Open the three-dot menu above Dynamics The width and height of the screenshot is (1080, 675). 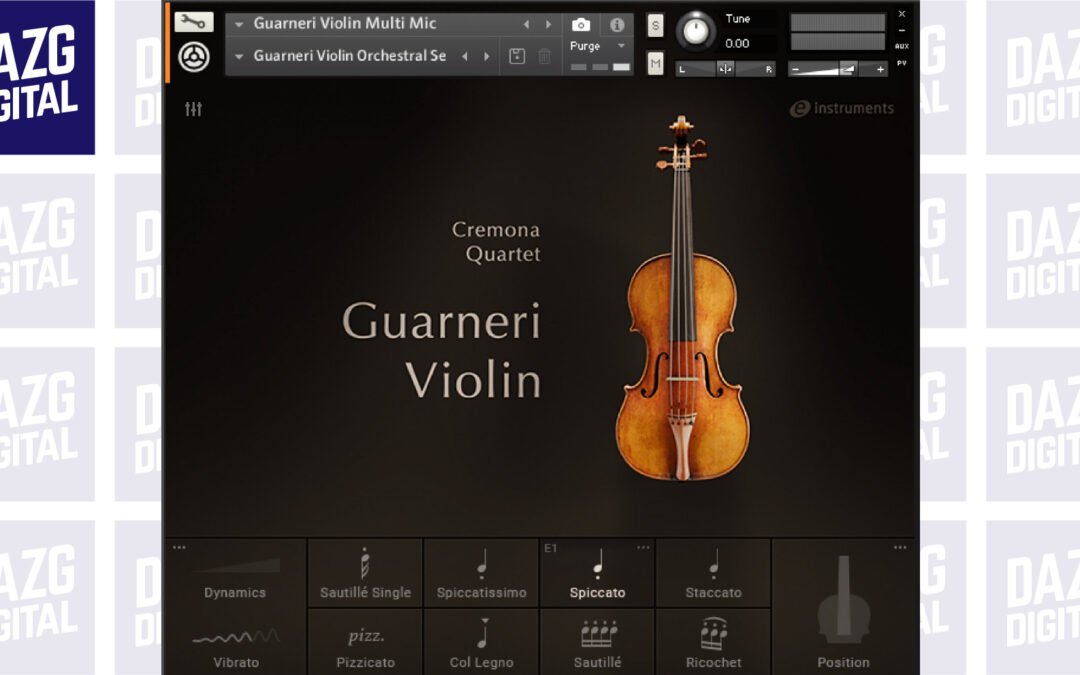click(179, 548)
